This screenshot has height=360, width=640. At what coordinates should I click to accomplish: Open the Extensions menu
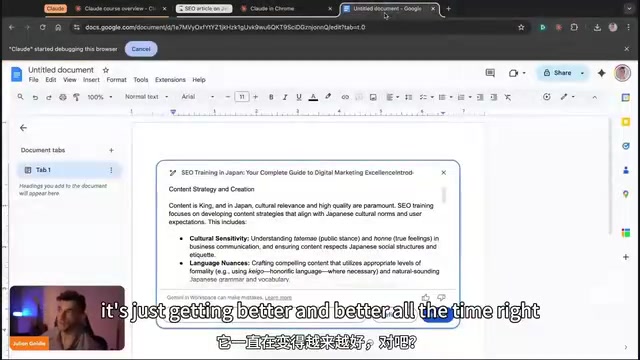[x=170, y=80]
